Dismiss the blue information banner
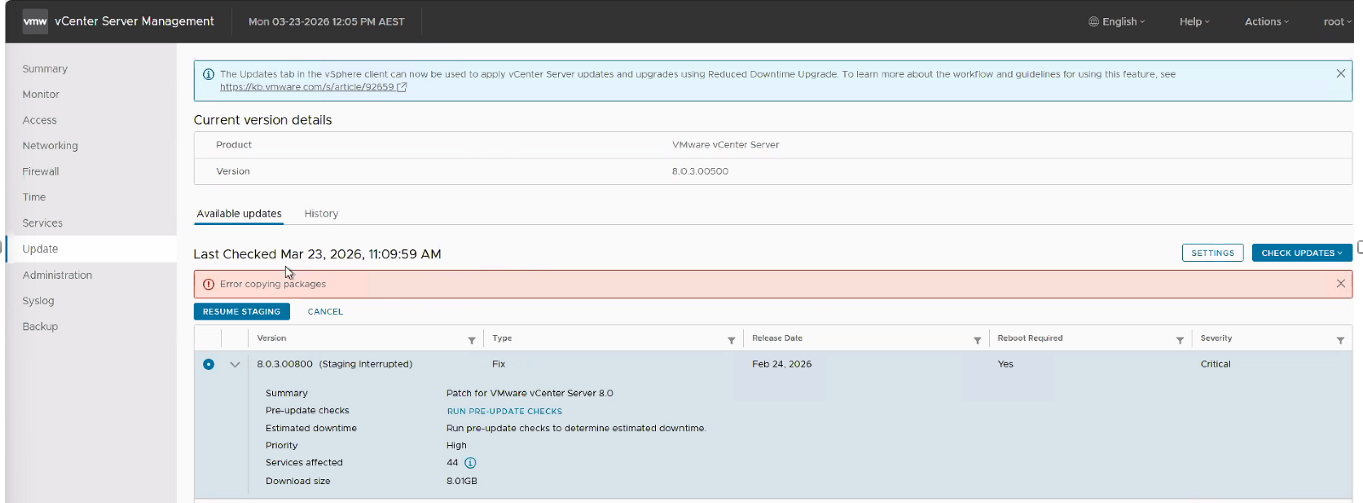The height and width of the screenshot is (503, 1363). tap(1341, 73)
